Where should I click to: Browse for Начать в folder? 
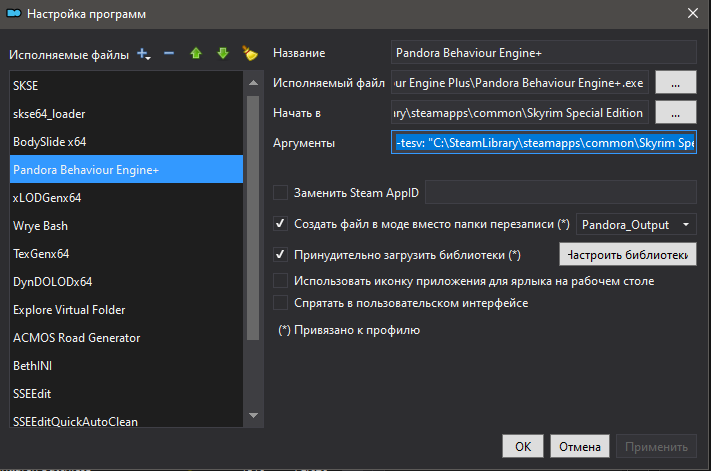(676, 112)
